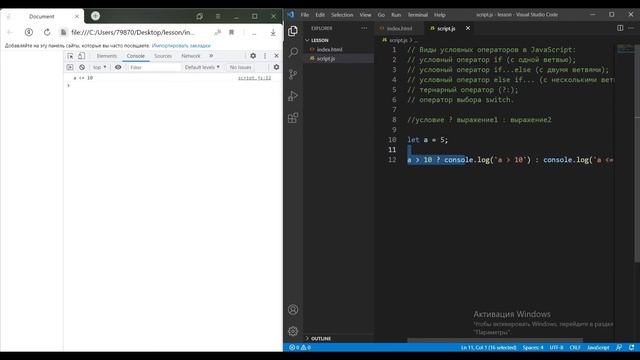Activate DevTools inspect element picker
The image size is (640, 360).
click(71, 56)
